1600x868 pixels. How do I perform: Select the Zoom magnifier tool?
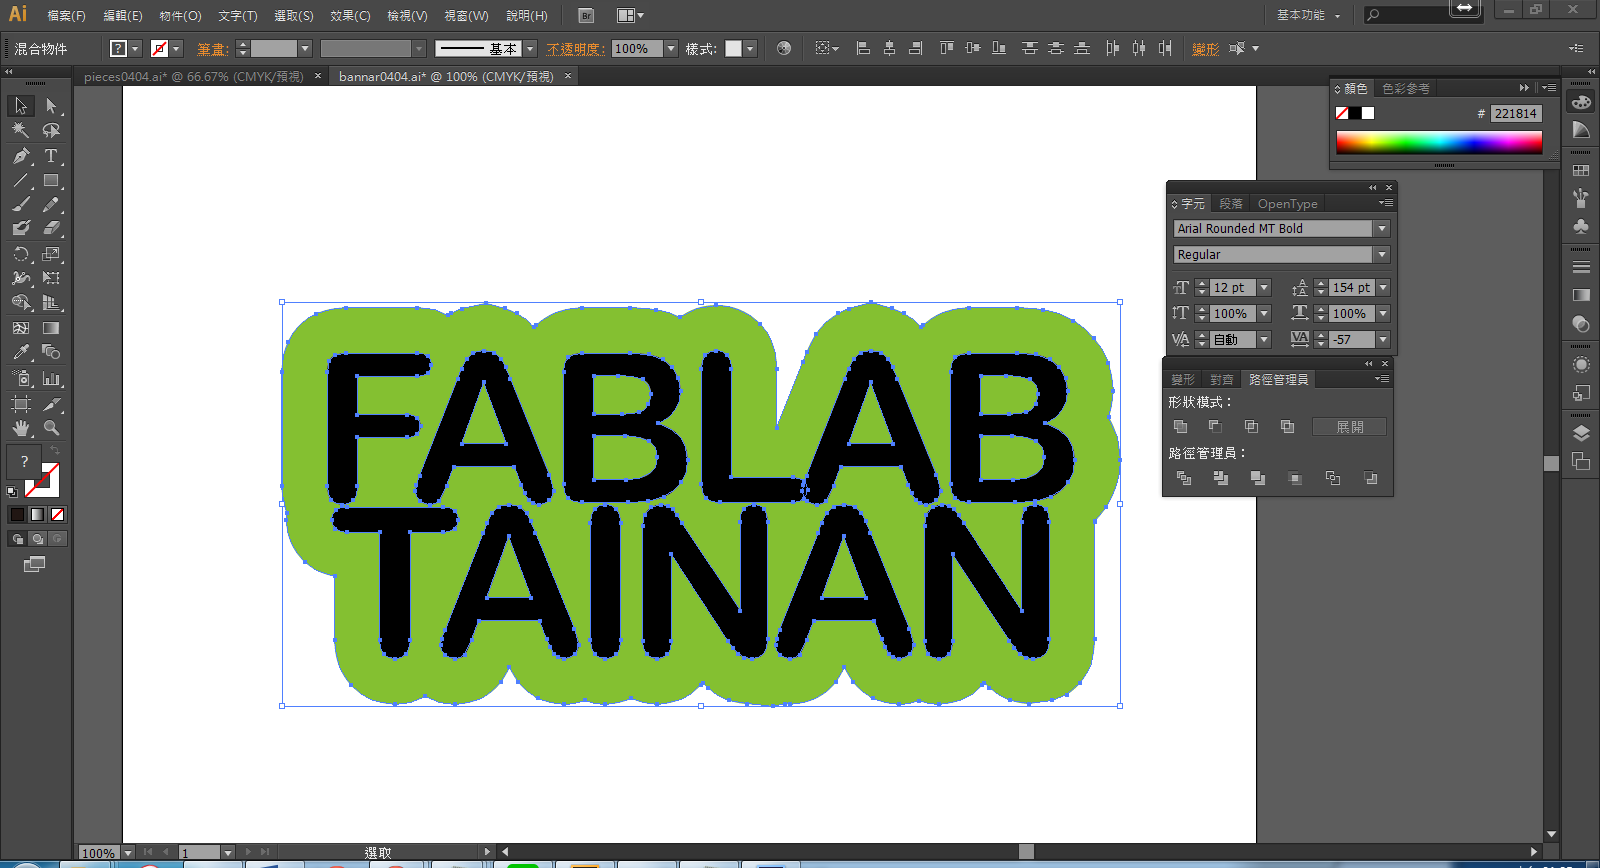(x=51, y=428)
